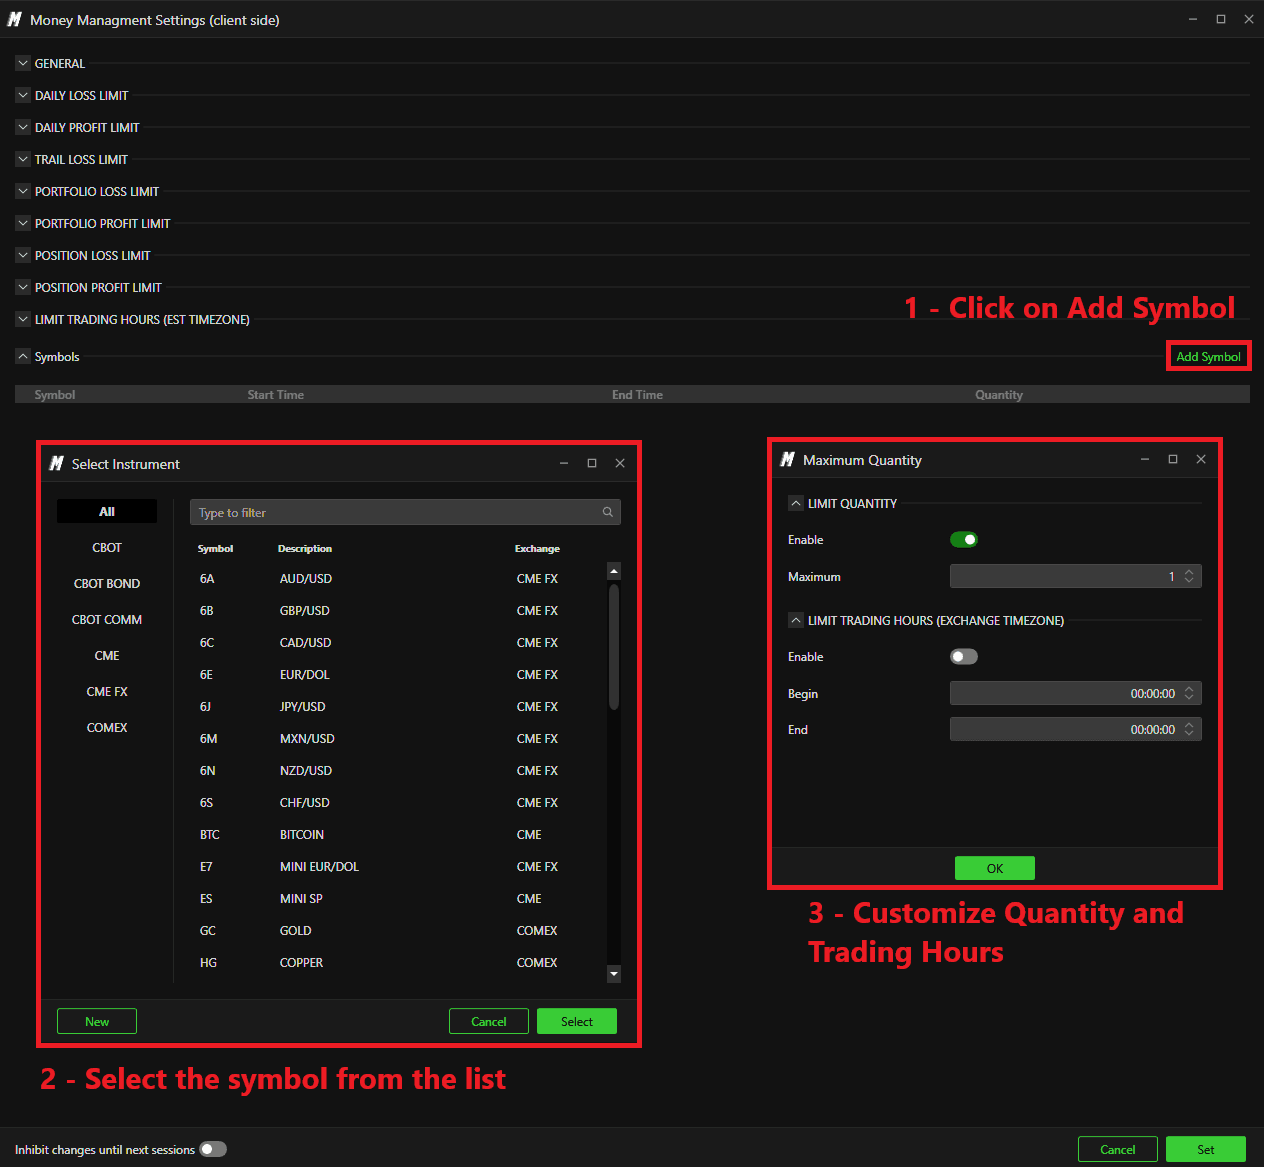Click the search magnifier icon
The width and height of the screenshot is (1264, 1167).
tap(607, 512)
